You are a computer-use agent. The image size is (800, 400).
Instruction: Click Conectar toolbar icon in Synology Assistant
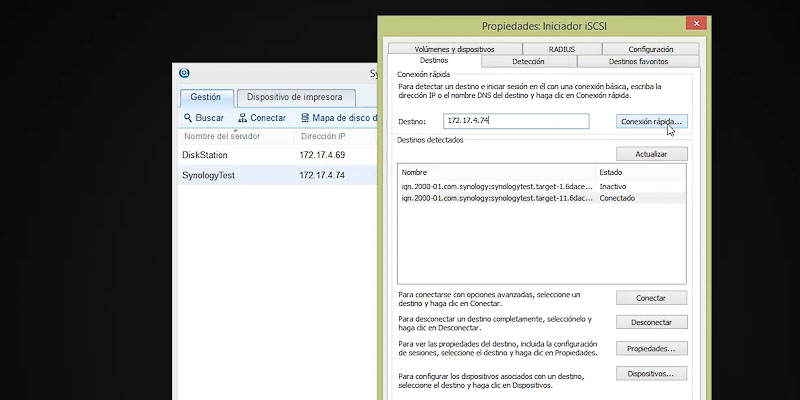click(x=243, y=118)
